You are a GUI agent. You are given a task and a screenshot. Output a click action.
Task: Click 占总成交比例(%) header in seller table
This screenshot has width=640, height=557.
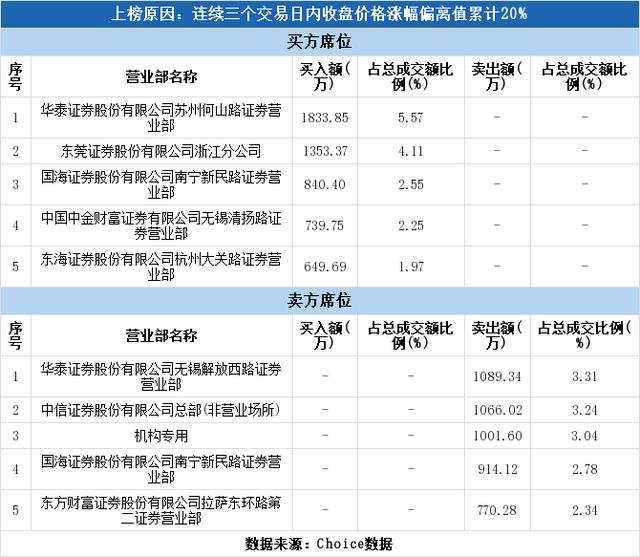pos(584,335)
